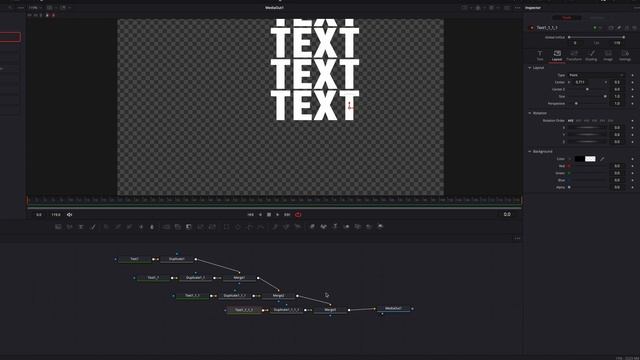
Task: Switch to the Image tab in Inspector
Action: (608, 56)
